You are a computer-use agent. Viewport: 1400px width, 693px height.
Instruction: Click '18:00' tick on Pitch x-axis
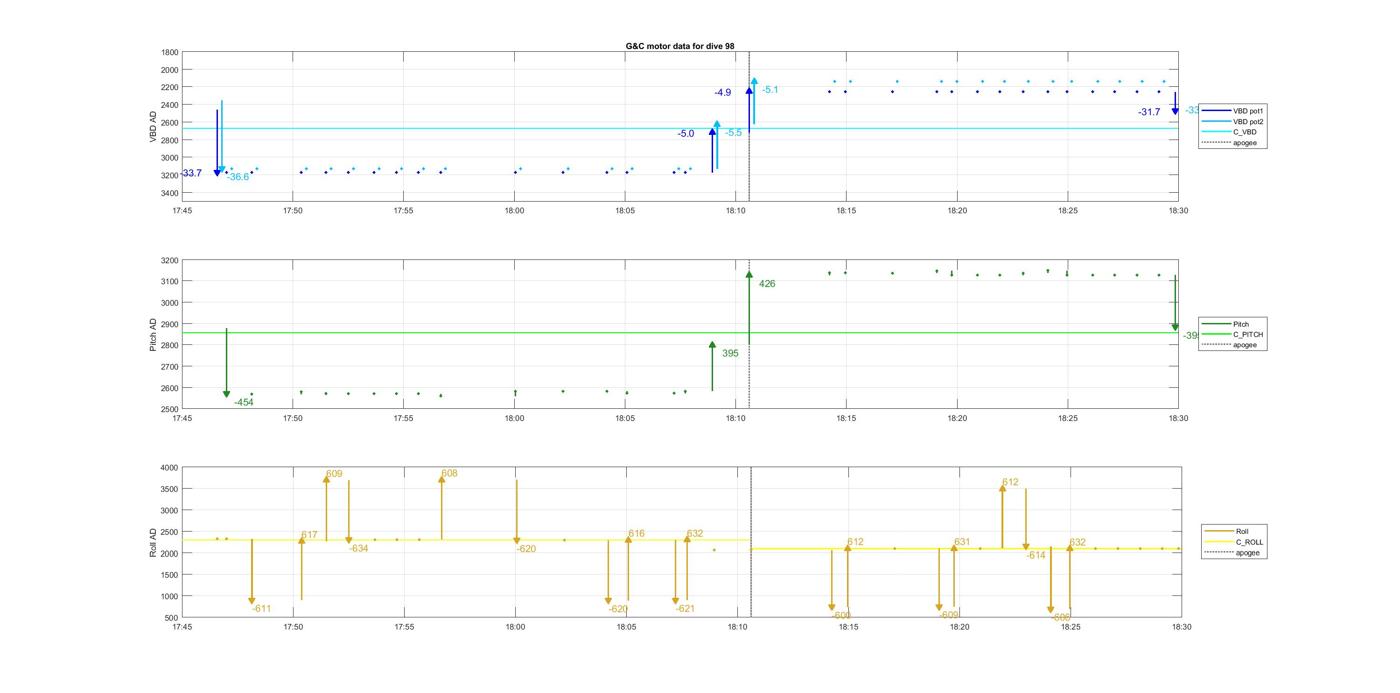515,419
